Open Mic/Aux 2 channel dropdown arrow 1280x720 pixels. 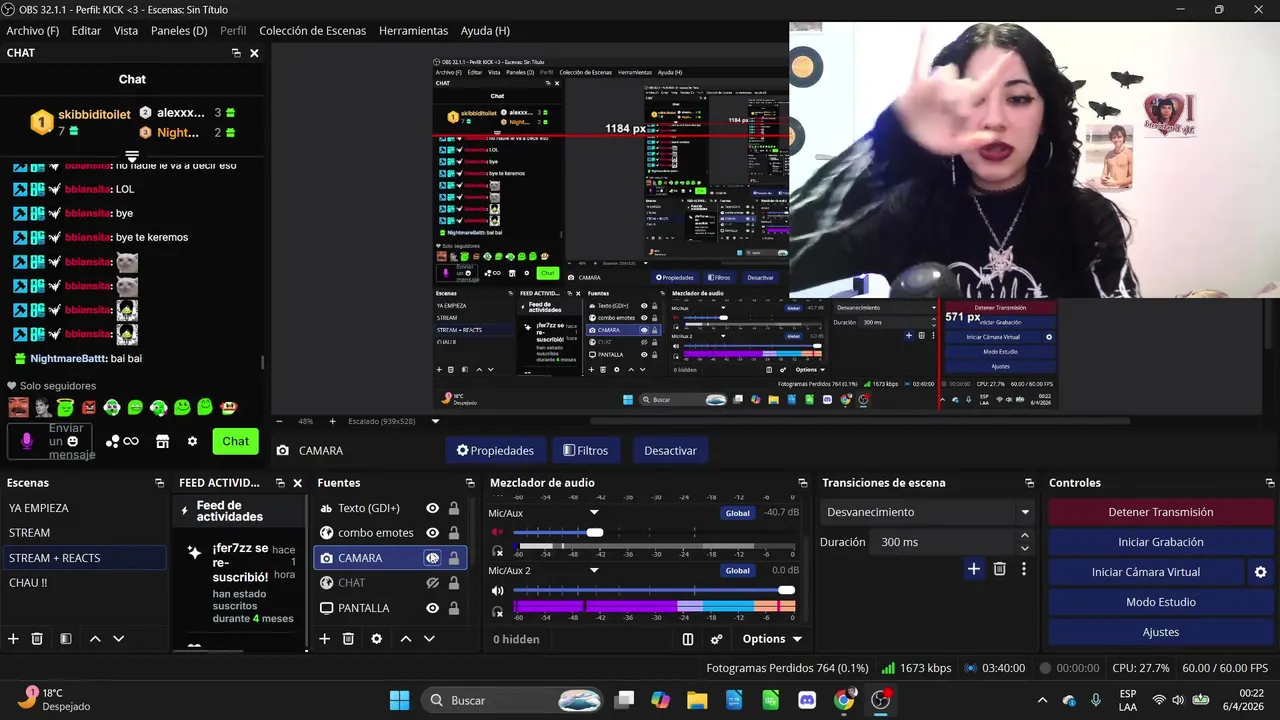tap(594, 571)
